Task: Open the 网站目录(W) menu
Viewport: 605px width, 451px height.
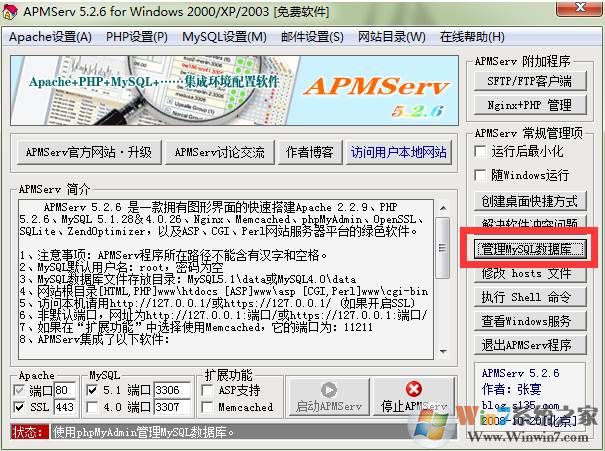Action: pyautogui.click(x=392, y=37)
